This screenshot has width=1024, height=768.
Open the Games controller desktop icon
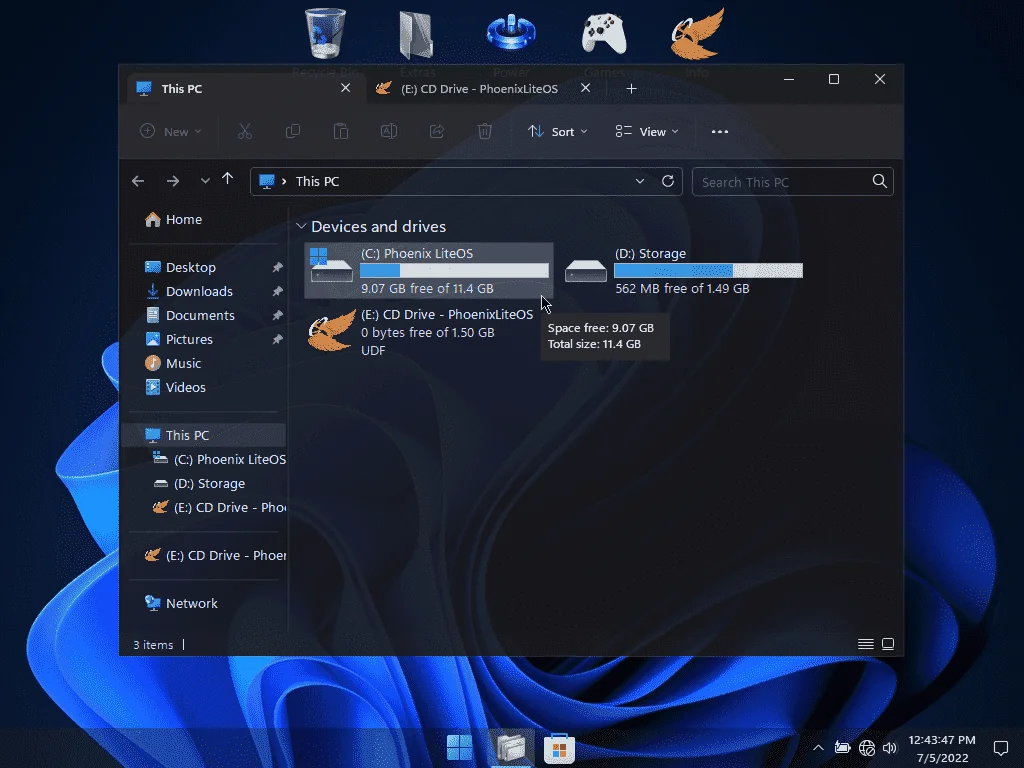(604, 34)
